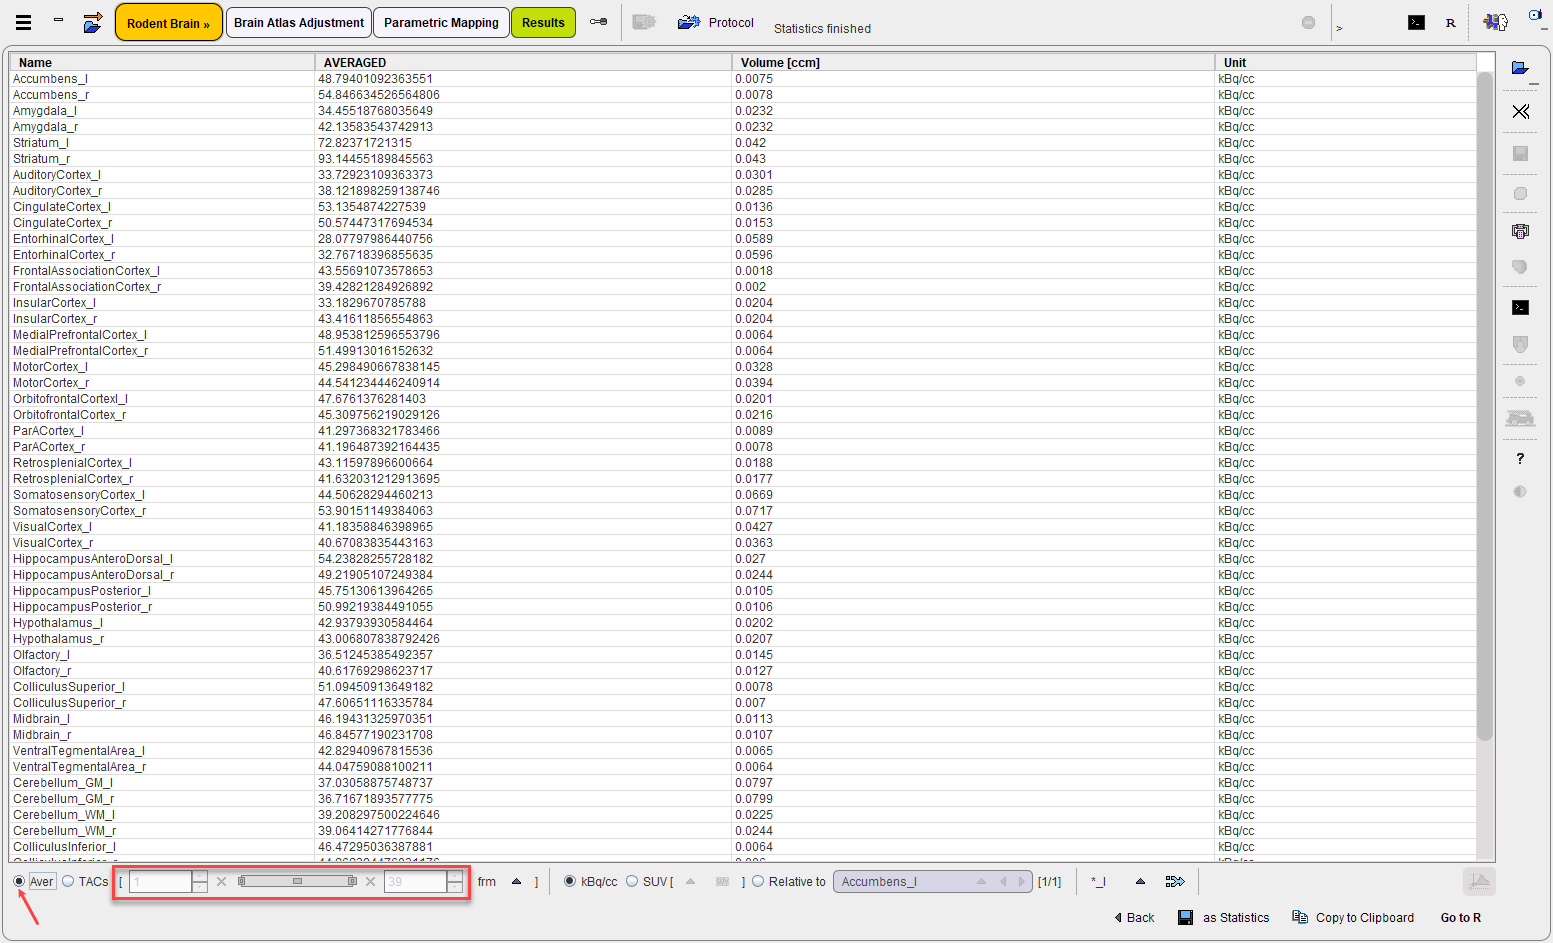Click the Volume [ccm] column header
Image resolution: width=1553 pixels, height=943 pixels.
(973, 62)
